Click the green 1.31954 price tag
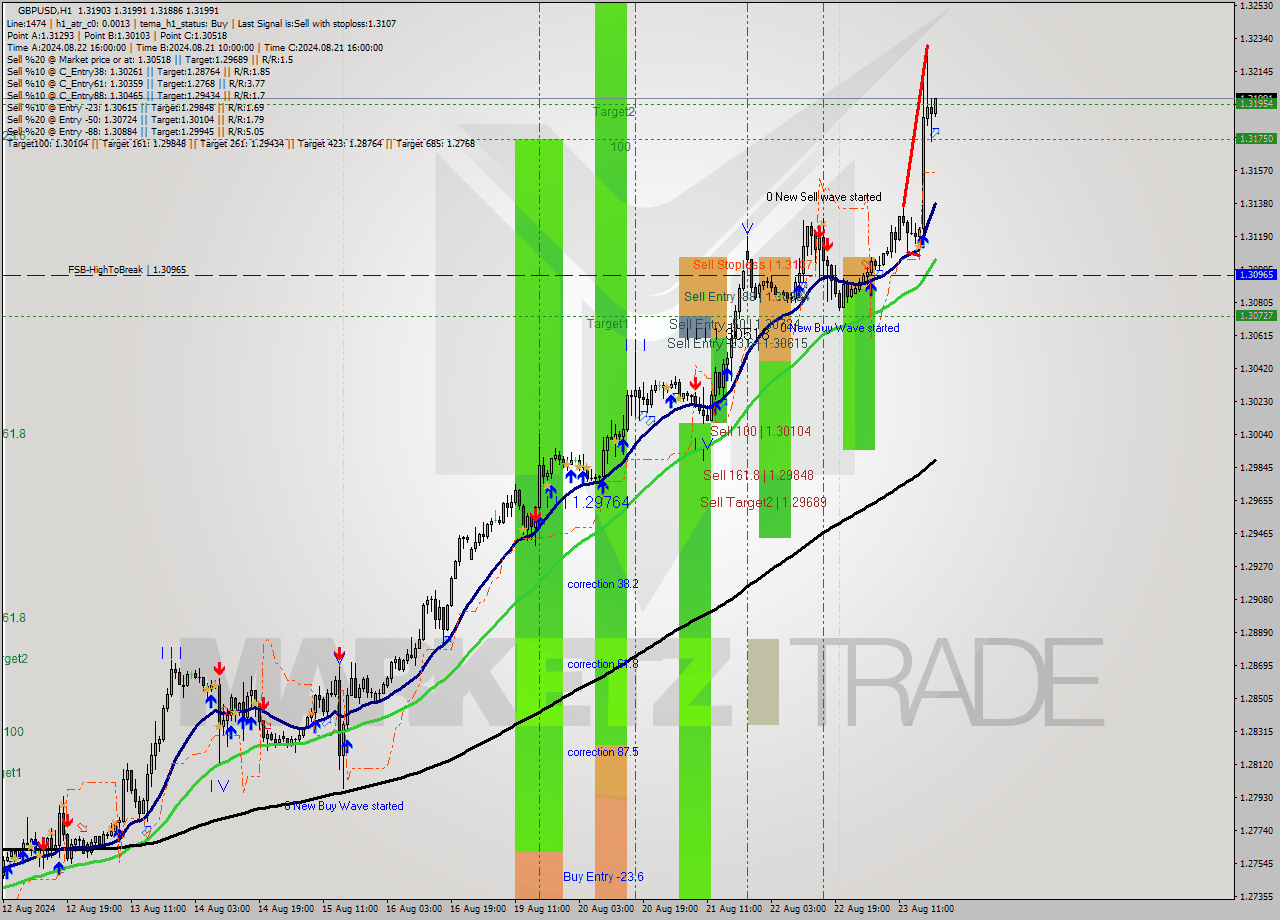1280x920 pixels. coord(1256,103)
